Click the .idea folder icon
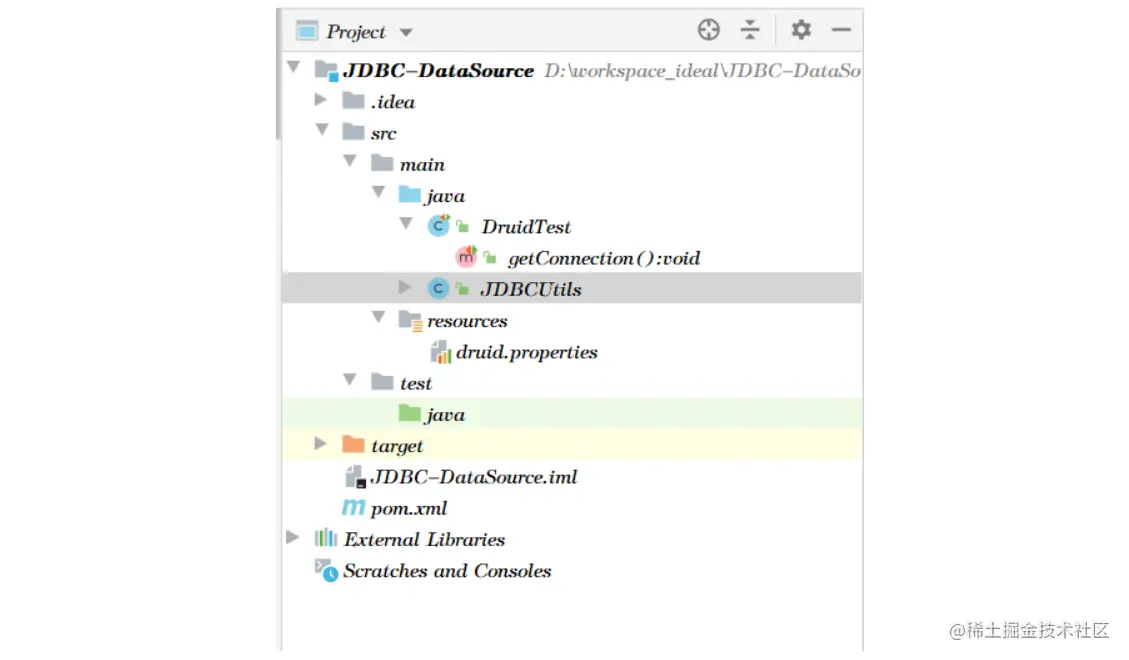The height and width of the screenshot is (660, 1129). coord(353,100)
